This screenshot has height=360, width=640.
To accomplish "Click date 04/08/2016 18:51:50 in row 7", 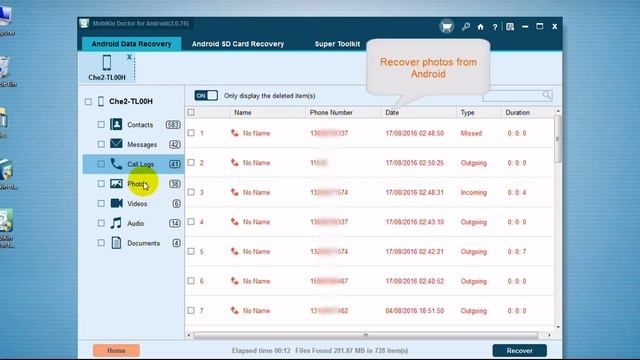I will pos(414,311).
